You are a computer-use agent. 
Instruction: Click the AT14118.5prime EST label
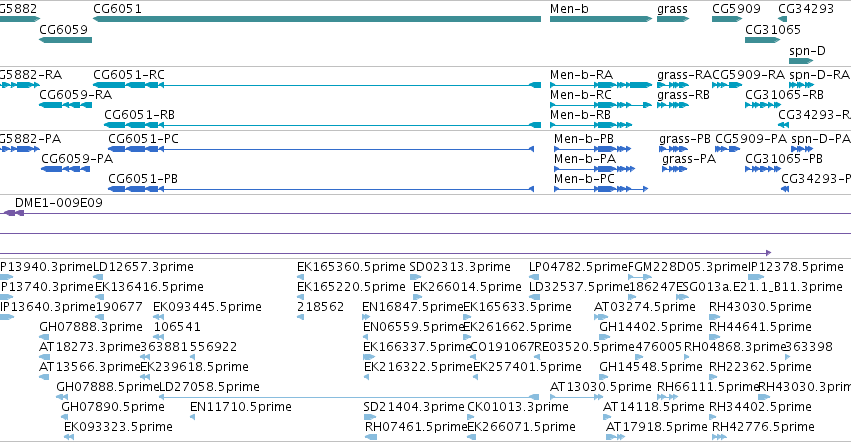pos(653,407)
